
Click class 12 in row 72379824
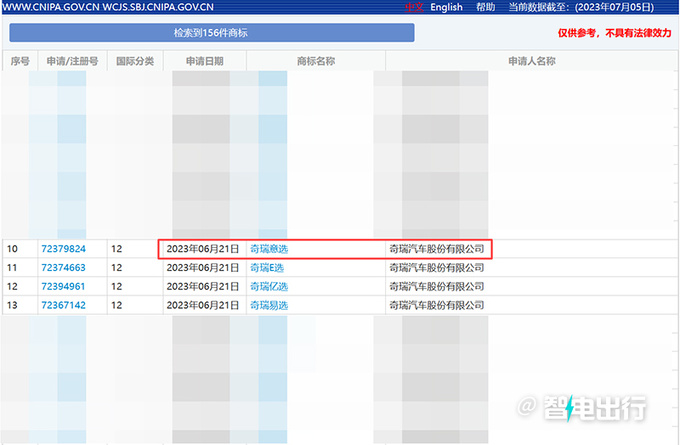tap(117, 249)
